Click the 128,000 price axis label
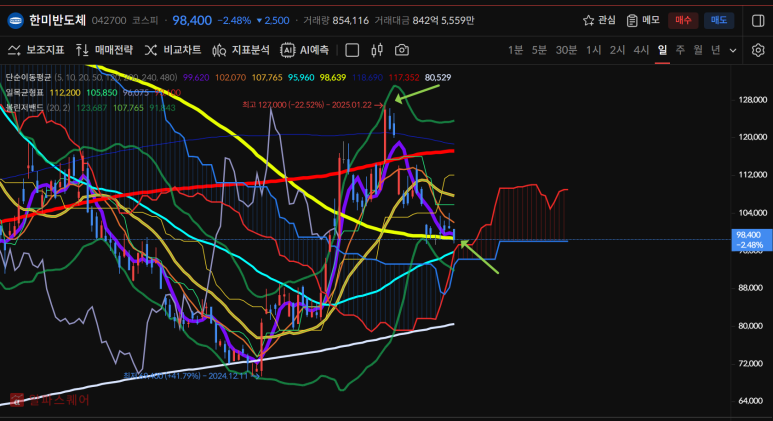This screenshot has height=421, width=773. click(753, 100)
